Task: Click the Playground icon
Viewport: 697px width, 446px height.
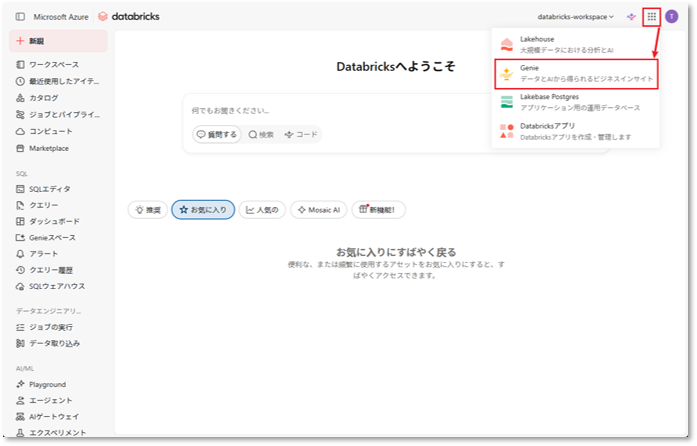Action: (20, 384)
